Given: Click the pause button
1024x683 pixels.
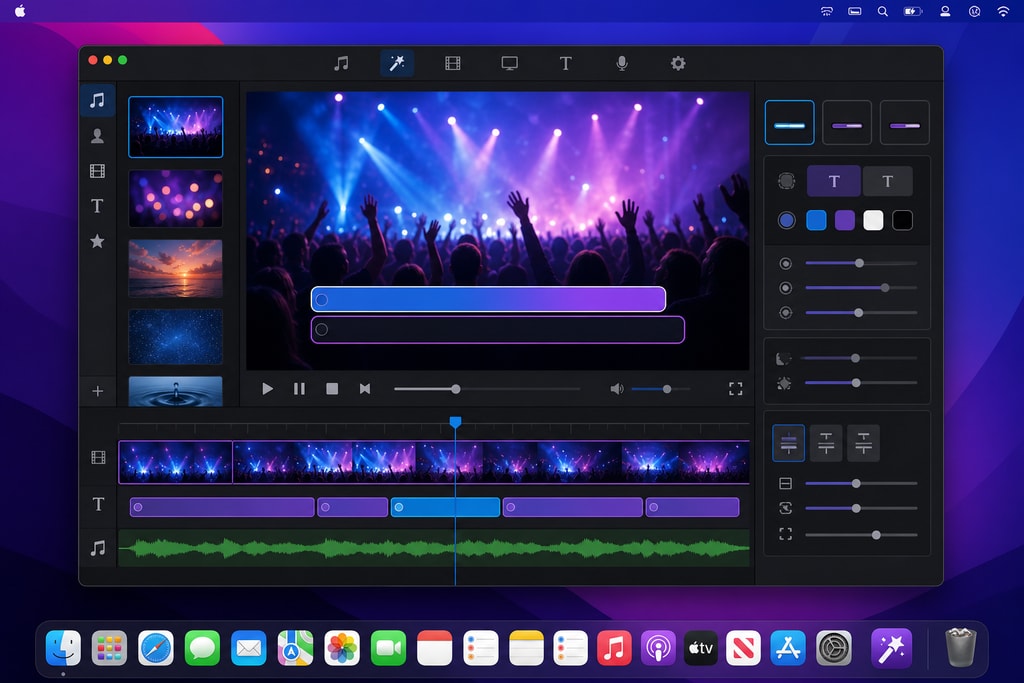Looking at the screenshot, I should [x=299, y=389].
